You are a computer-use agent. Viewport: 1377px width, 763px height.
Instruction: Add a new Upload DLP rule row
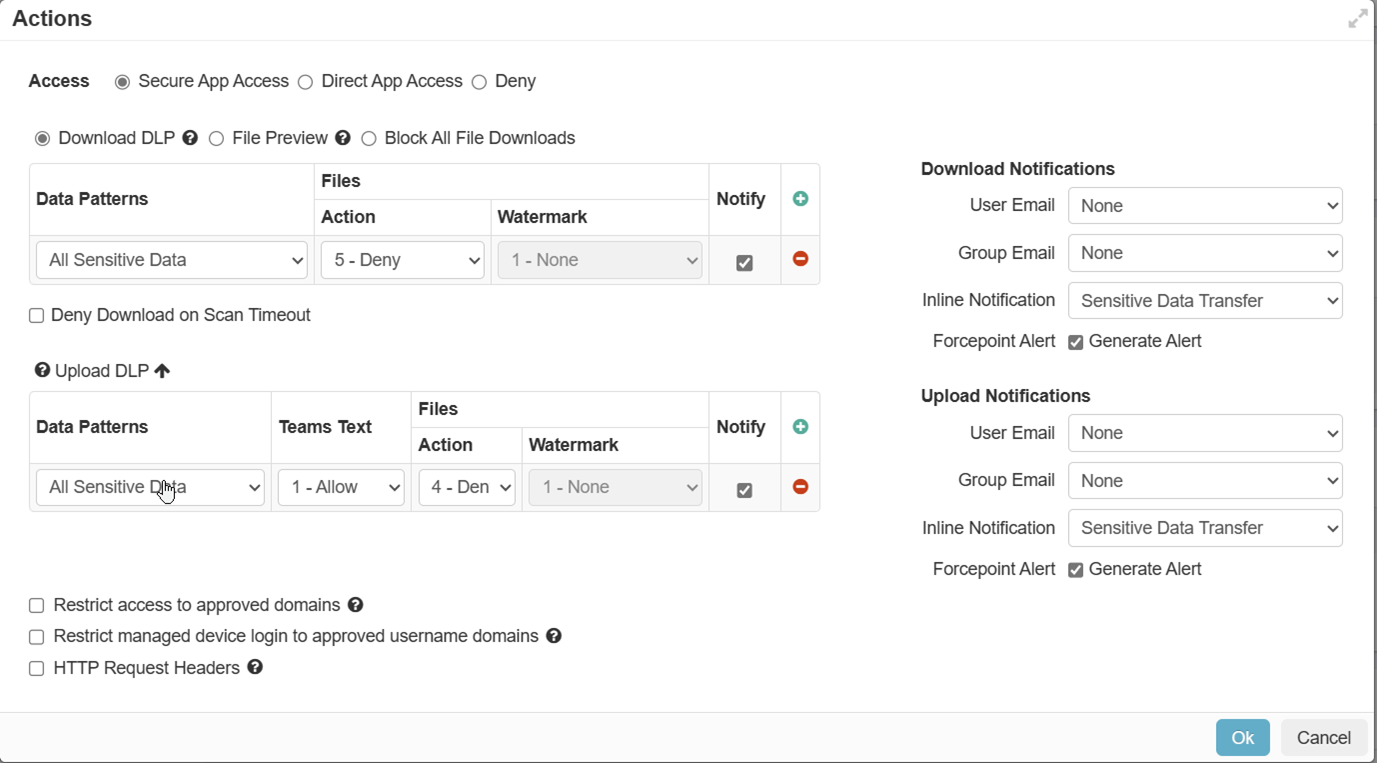[x=800, y=427]
